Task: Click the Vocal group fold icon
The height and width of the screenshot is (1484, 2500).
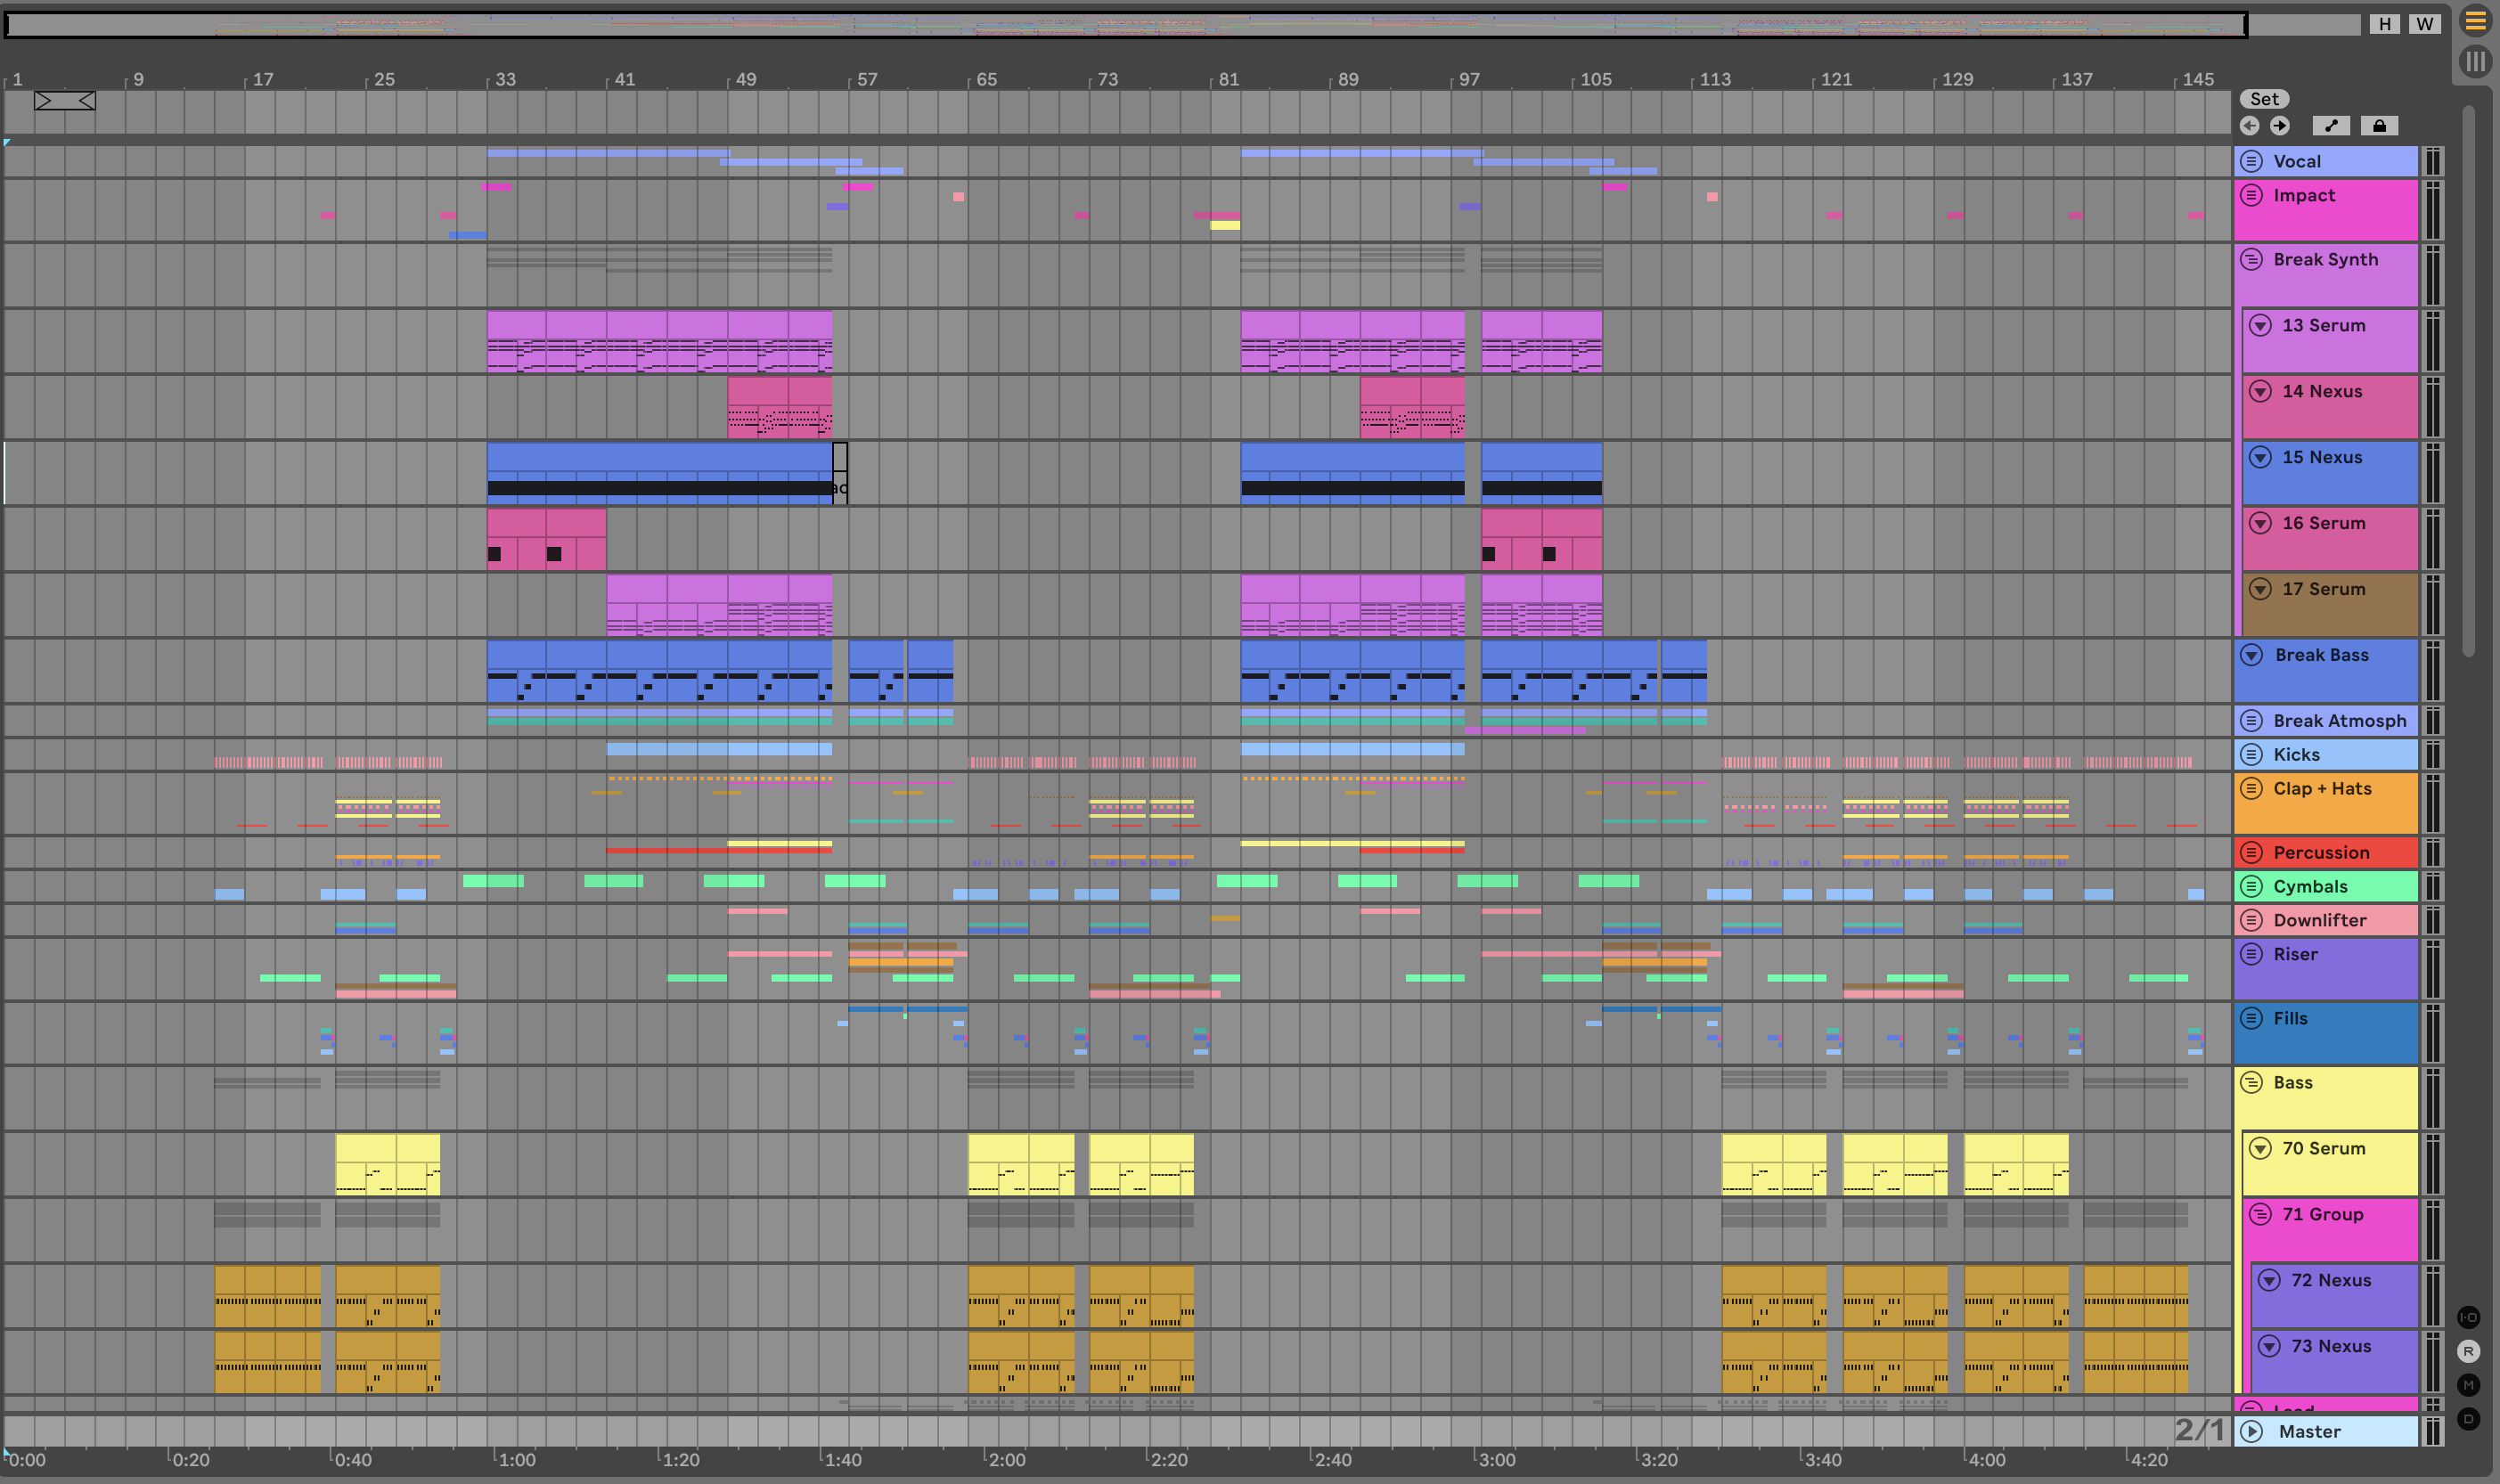Action: tap(2251, 161)
